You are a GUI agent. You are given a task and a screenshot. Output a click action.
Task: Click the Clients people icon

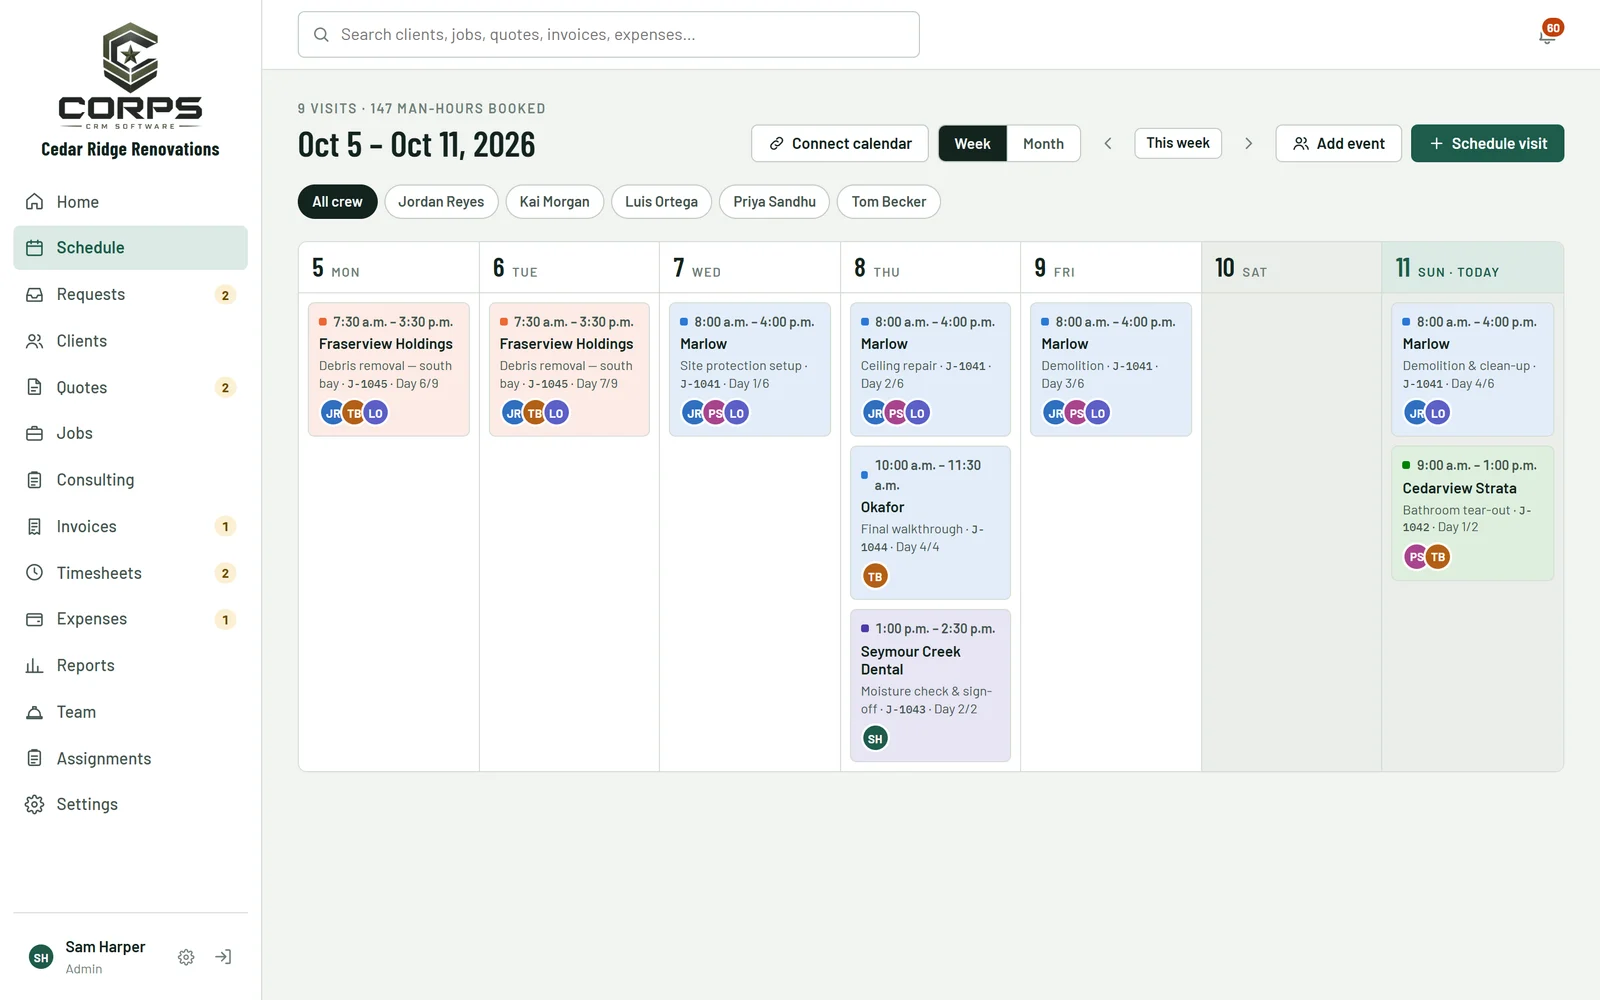click(35, 341)
